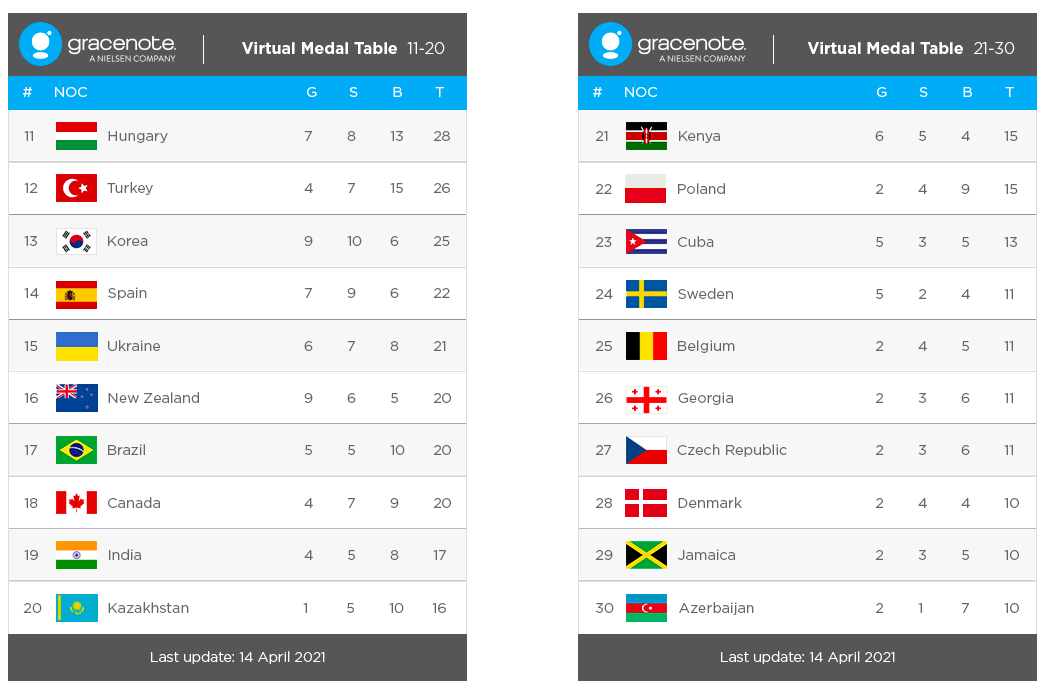The height and width of the screenshot is (690, 1050).
Task: Click the Canada maple leaf flag
Action: (x=76, y=503)
